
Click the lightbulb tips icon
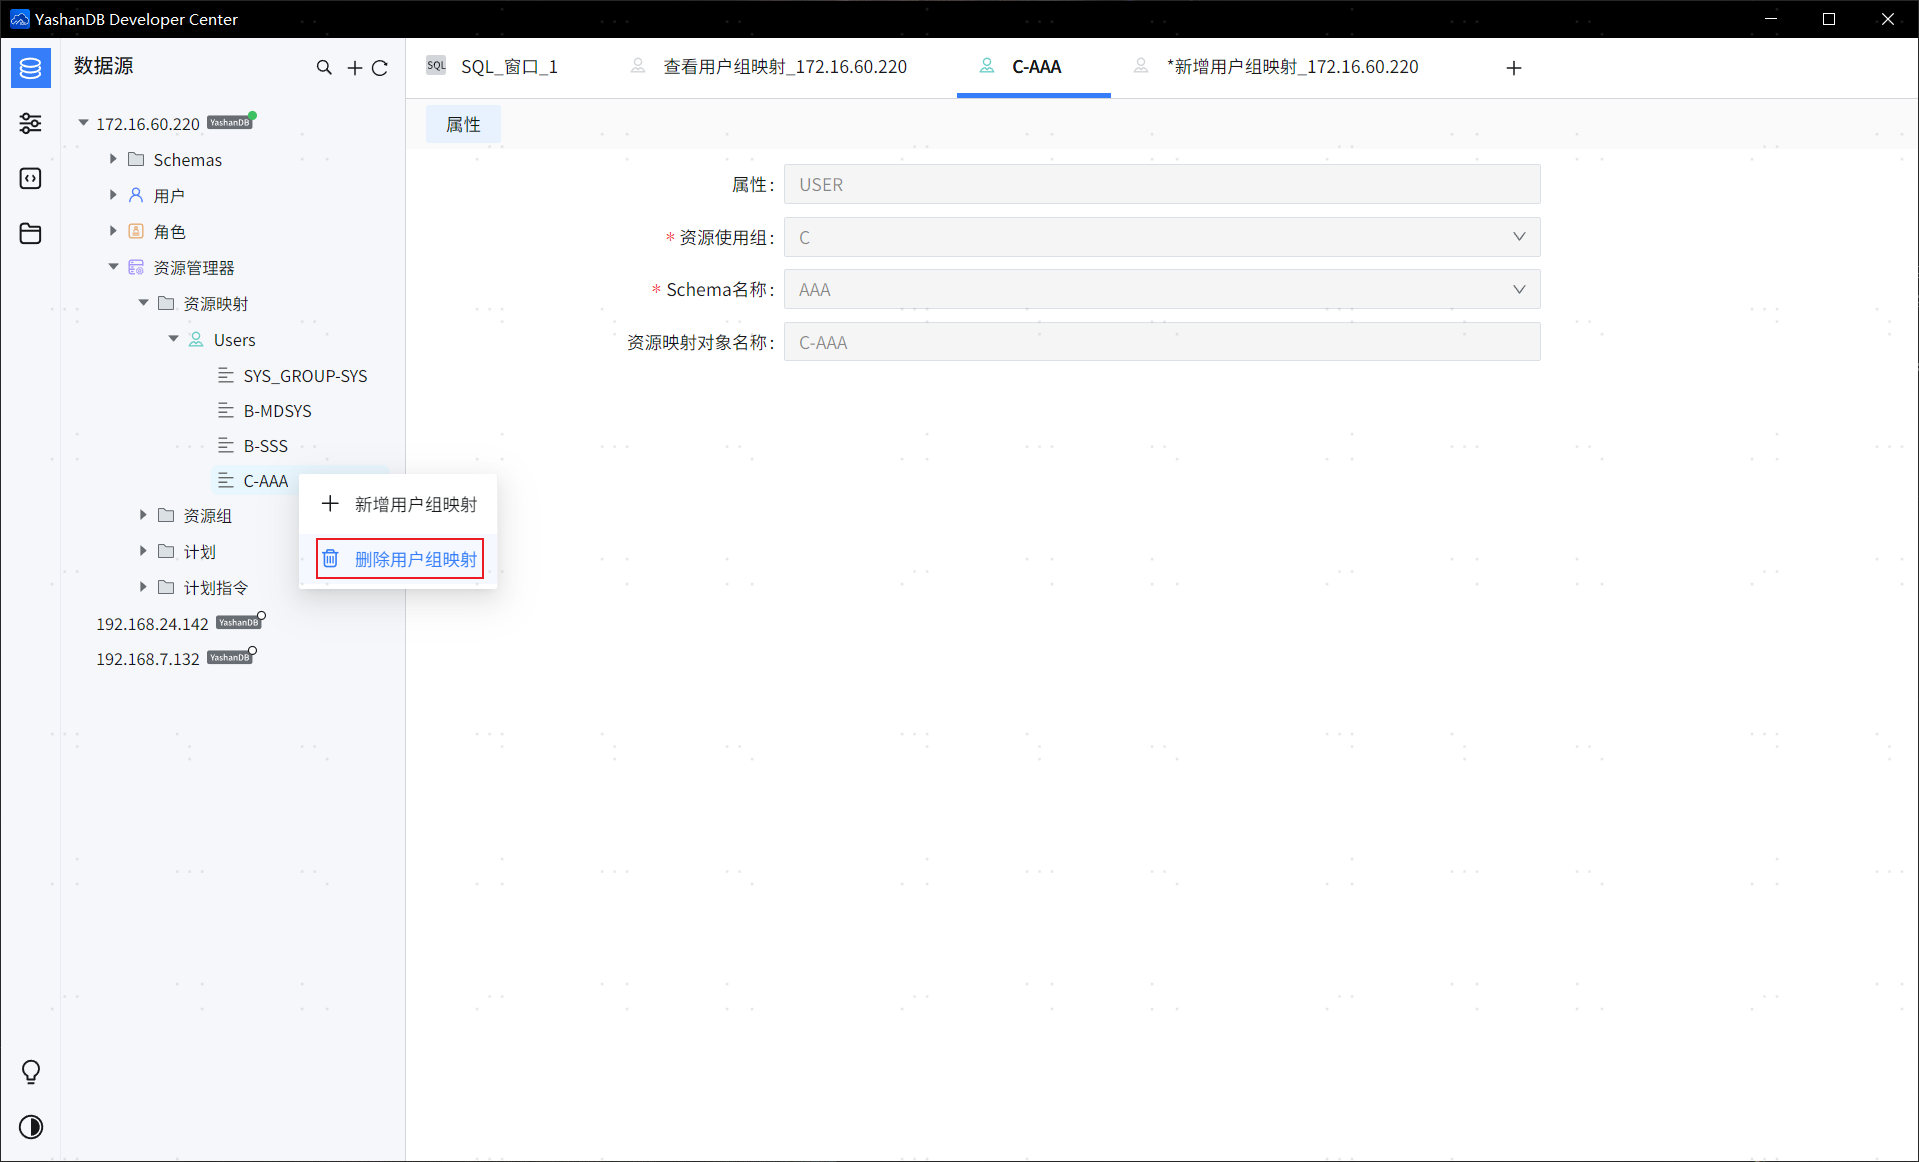tap(31, 1072)
